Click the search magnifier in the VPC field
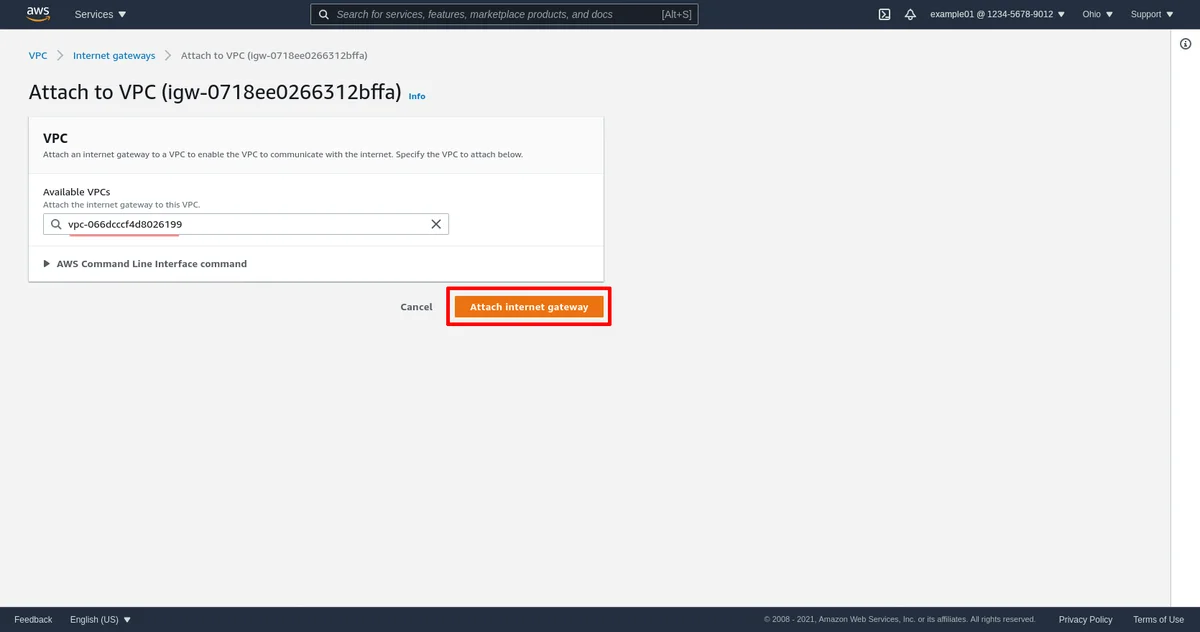Image resolution: width=1200 pixels, height=632 pixels. point(56,223)
